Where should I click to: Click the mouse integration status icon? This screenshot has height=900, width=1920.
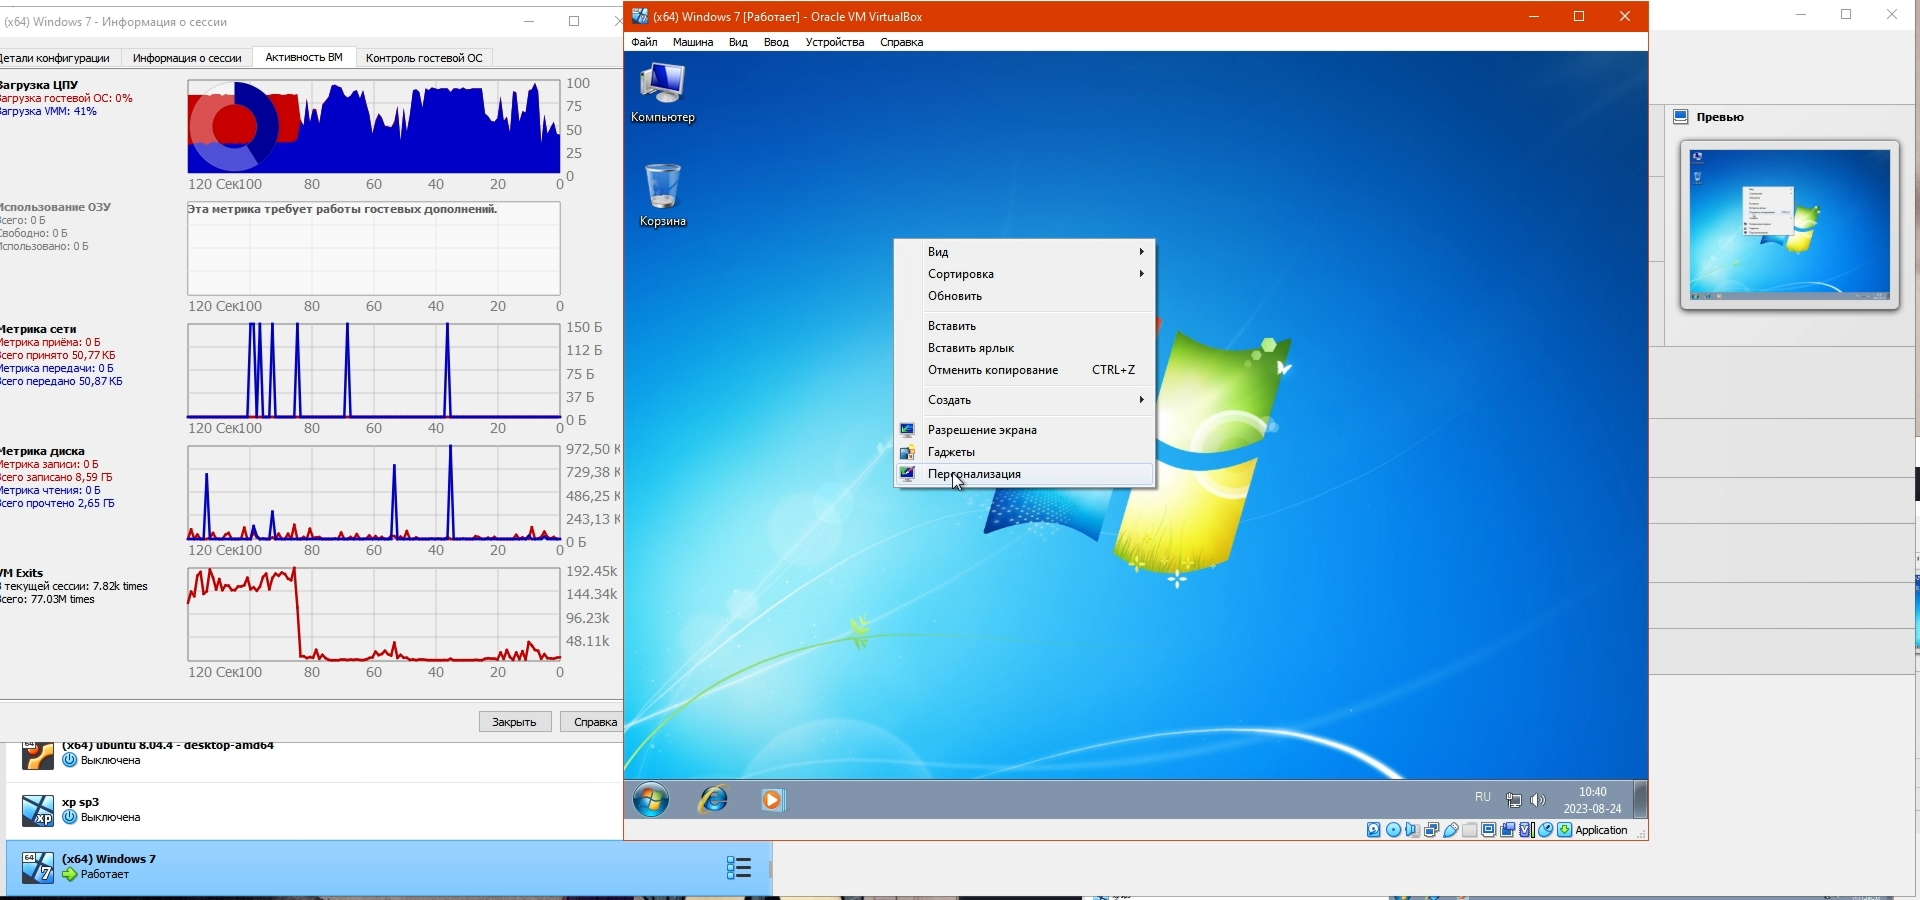(x=1546, y=830)
